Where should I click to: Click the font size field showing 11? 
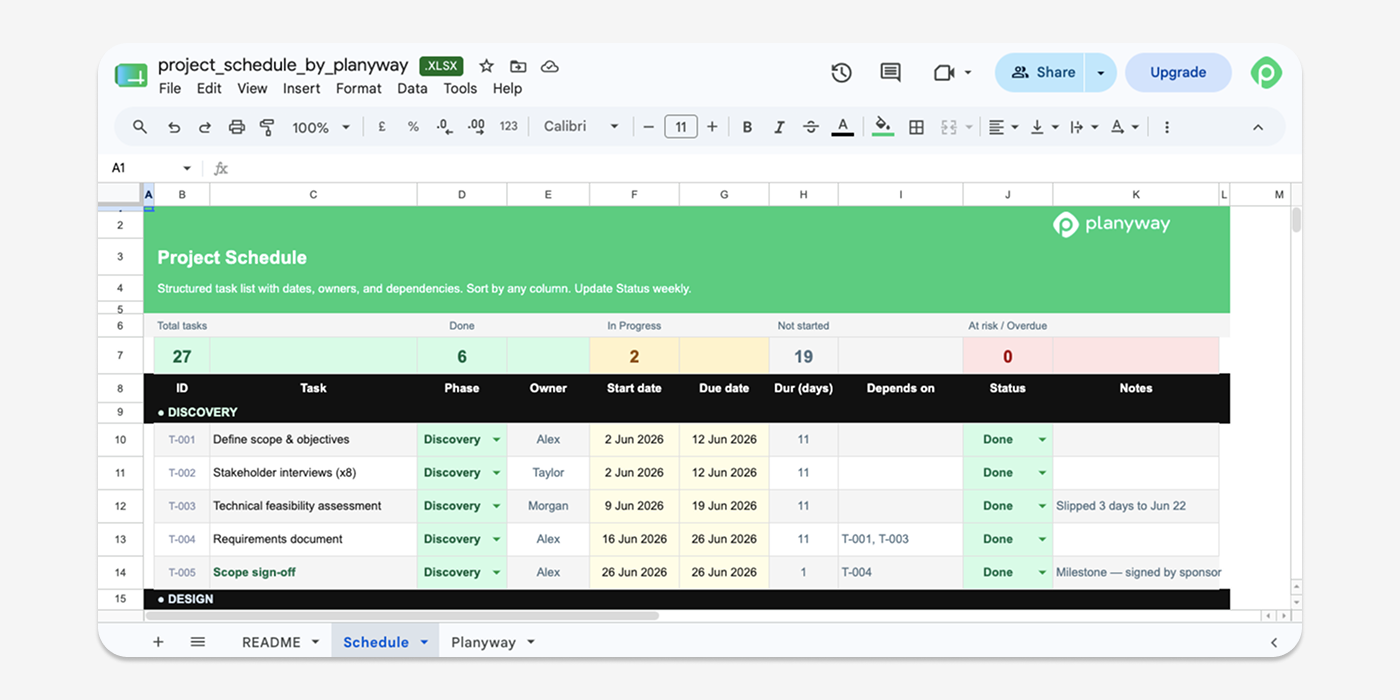[681, 127]
